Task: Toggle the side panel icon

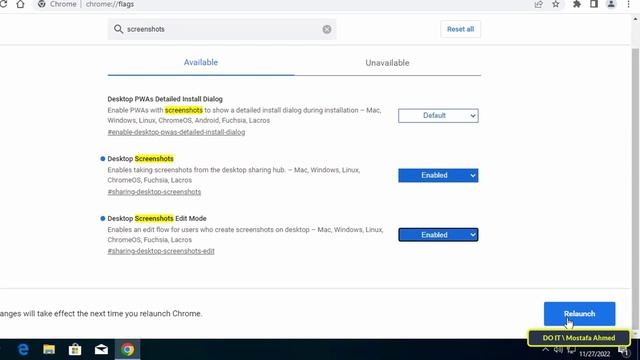Action: coord(594,4)
